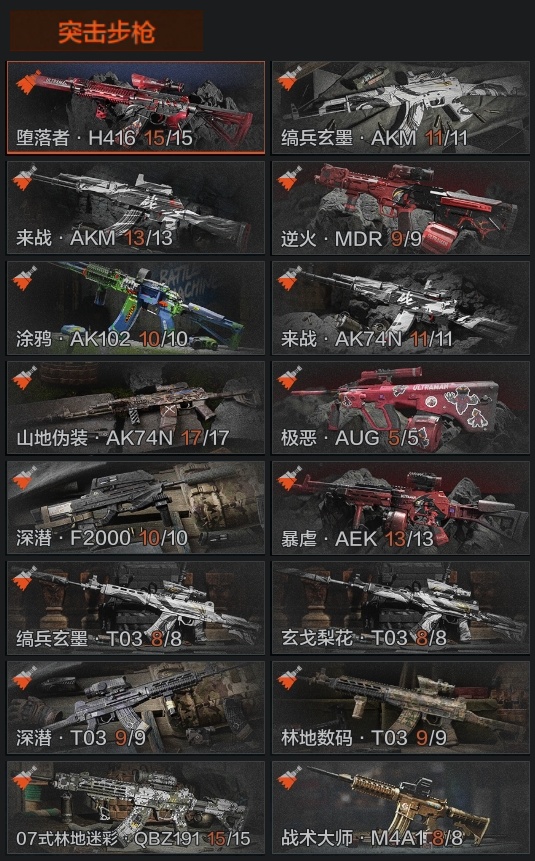This screenshot has height=861, width=535.
Task: Click the paintbrush icon on 涂鸦 AK102 card
Action: pyautogui.click(x=25, y=278)
